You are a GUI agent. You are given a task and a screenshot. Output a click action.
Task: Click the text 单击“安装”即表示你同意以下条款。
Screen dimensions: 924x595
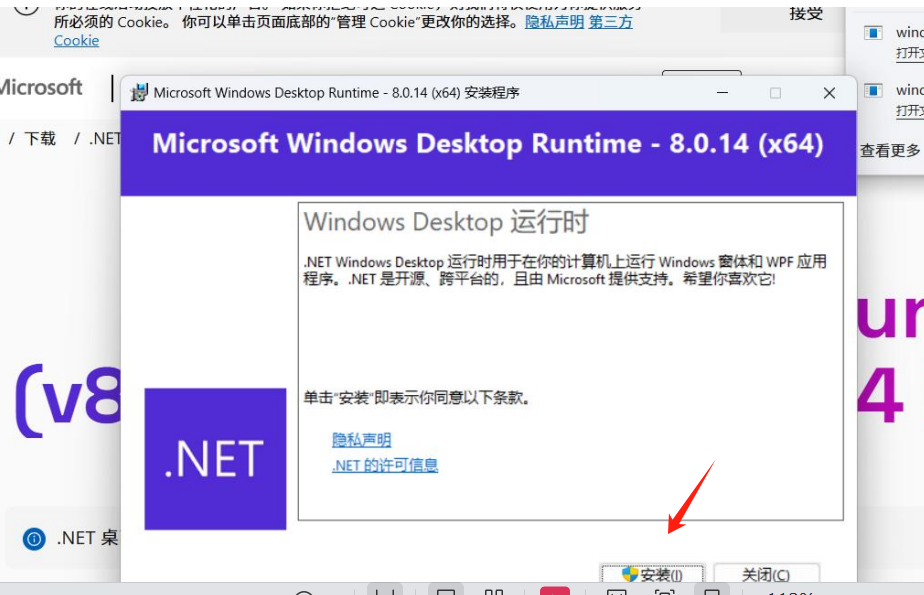pos(418,398)
